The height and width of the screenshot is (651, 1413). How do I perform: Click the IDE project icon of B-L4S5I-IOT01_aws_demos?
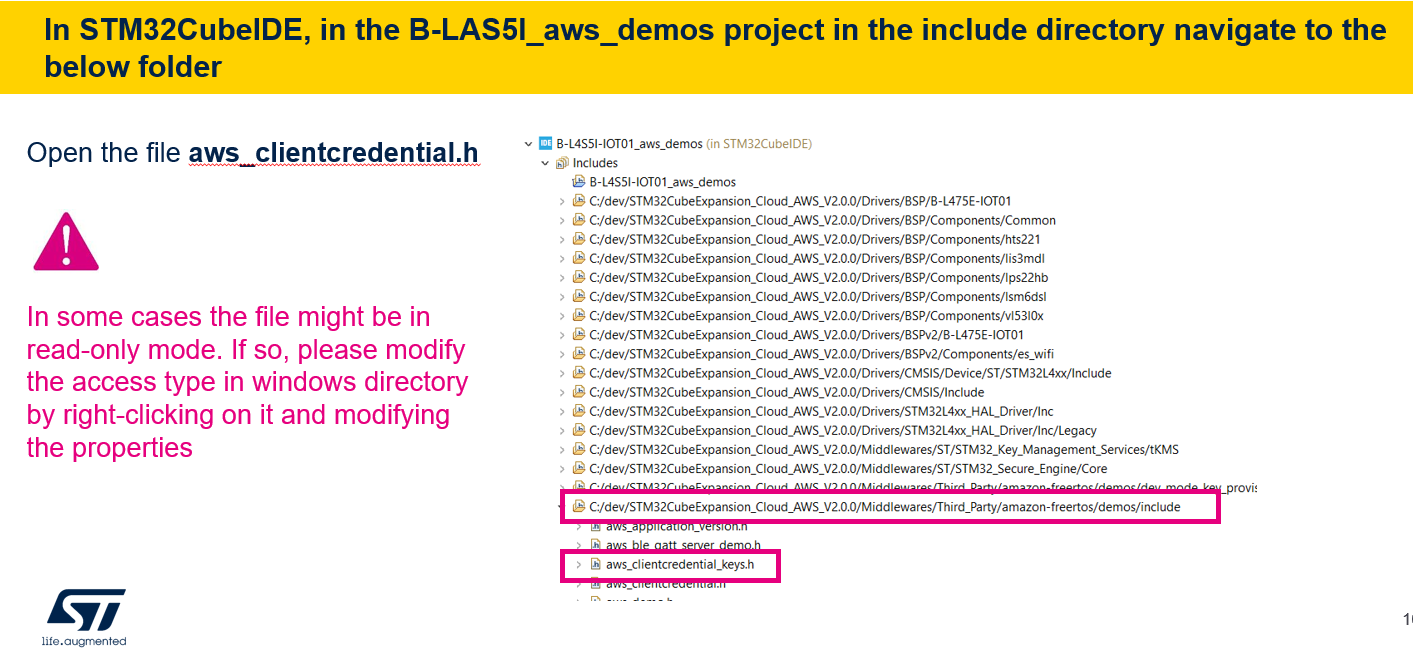[546, 143]
